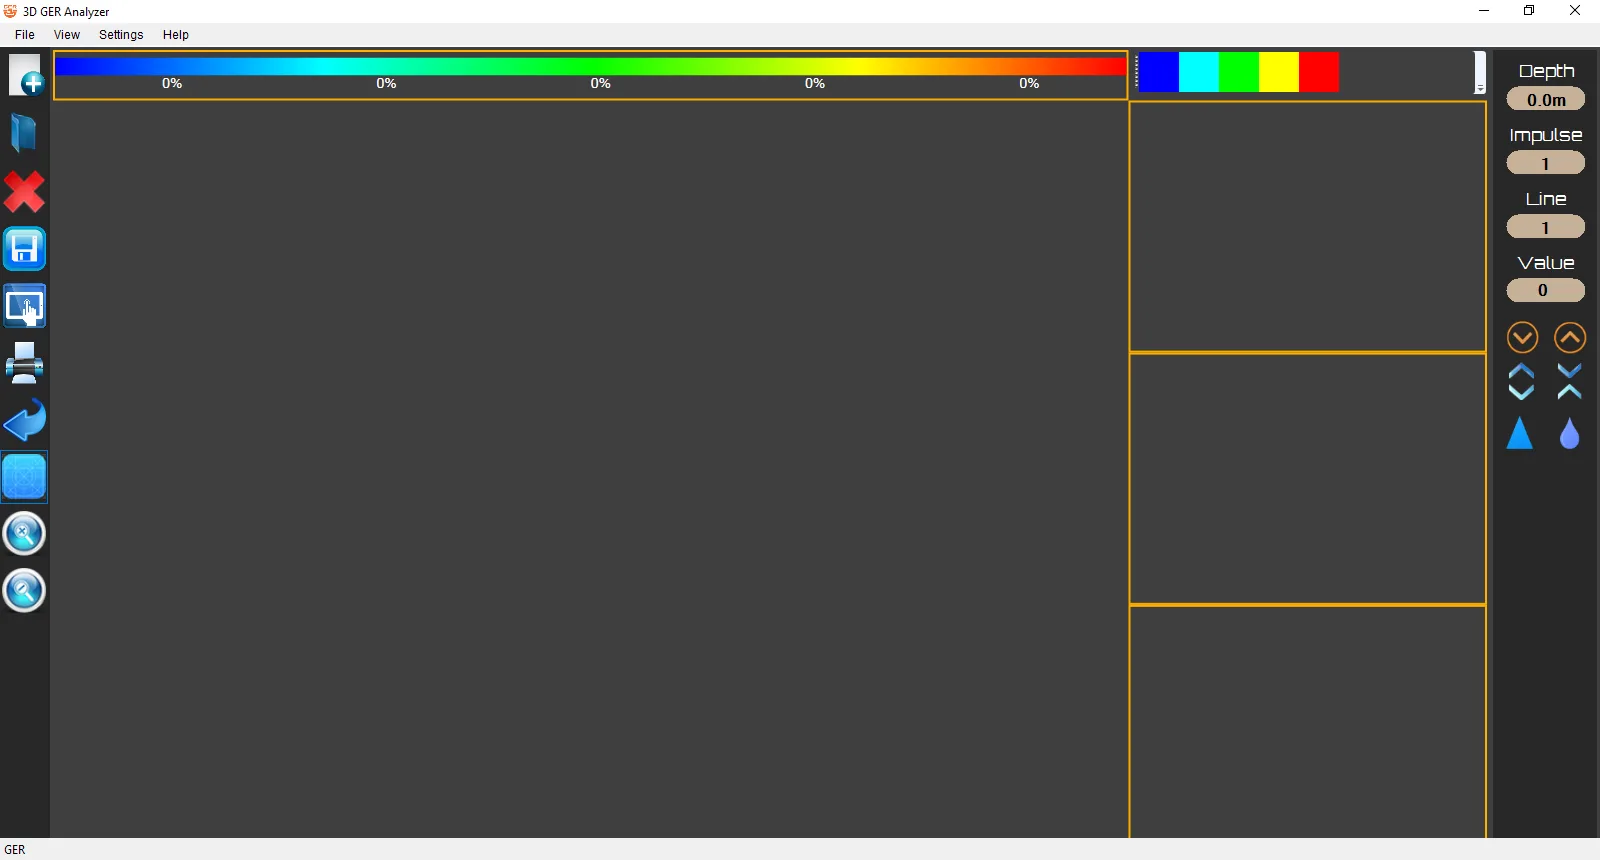
Task: Click the Depth label
Action: pyautogui.click(x=1546, y=71)
